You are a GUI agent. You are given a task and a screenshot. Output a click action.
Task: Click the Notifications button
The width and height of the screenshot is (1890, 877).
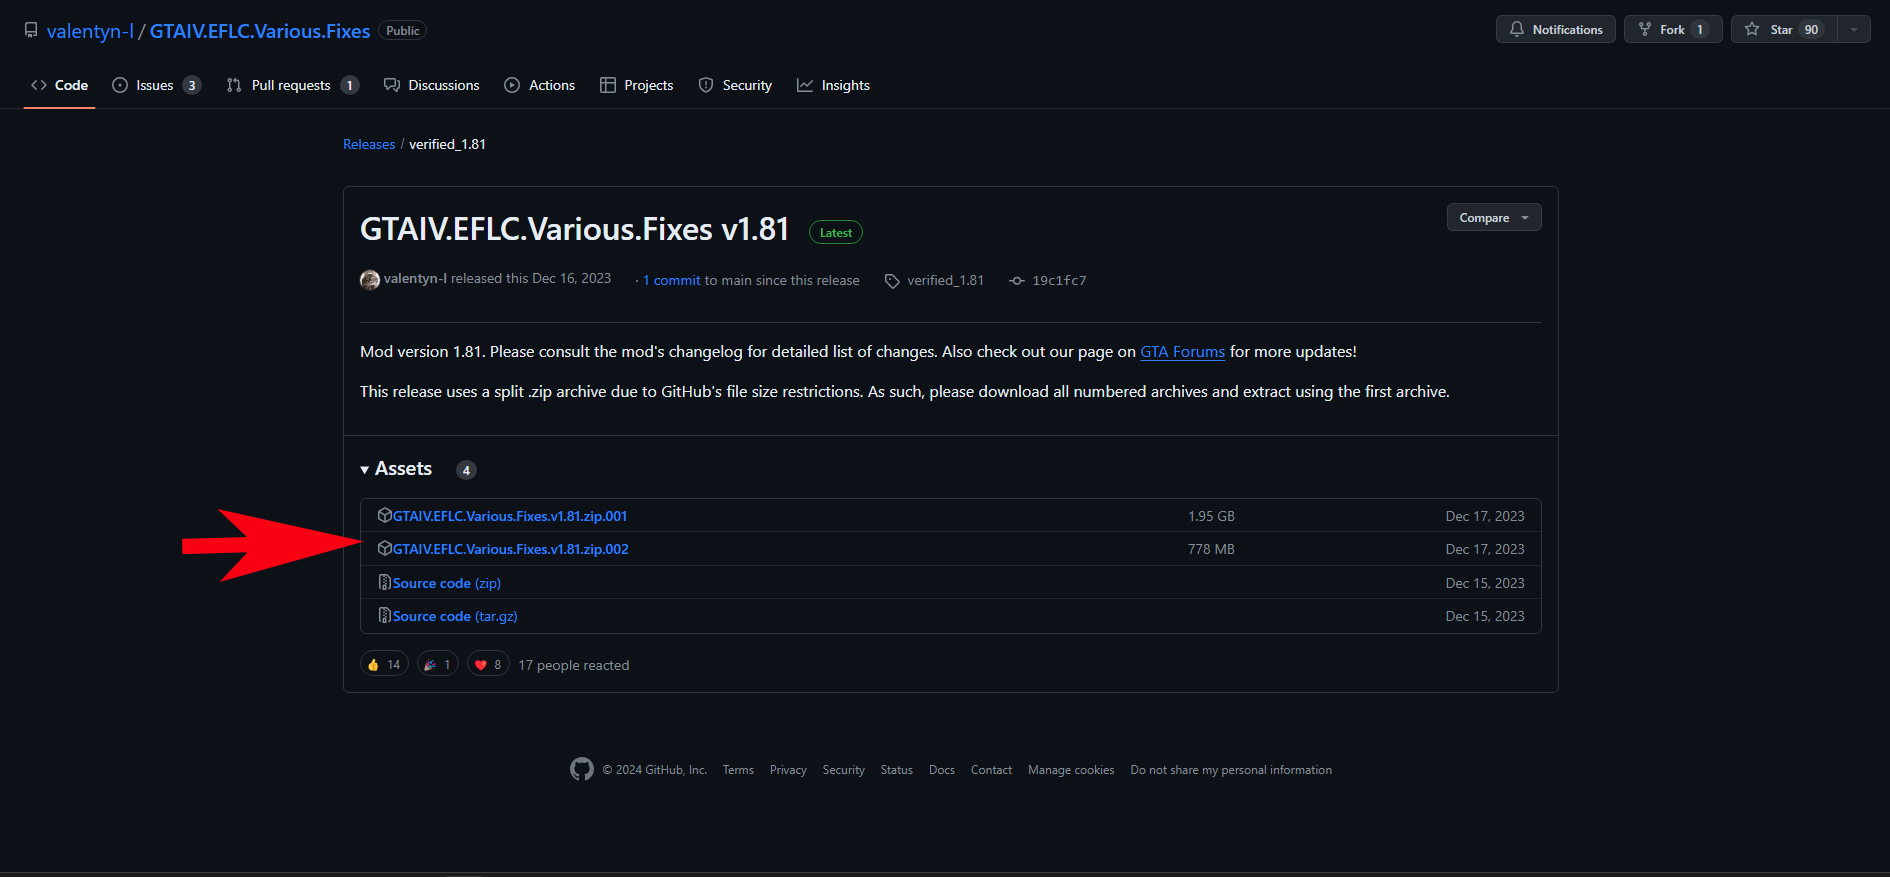pyautogui.click(x=1555, y=30)
